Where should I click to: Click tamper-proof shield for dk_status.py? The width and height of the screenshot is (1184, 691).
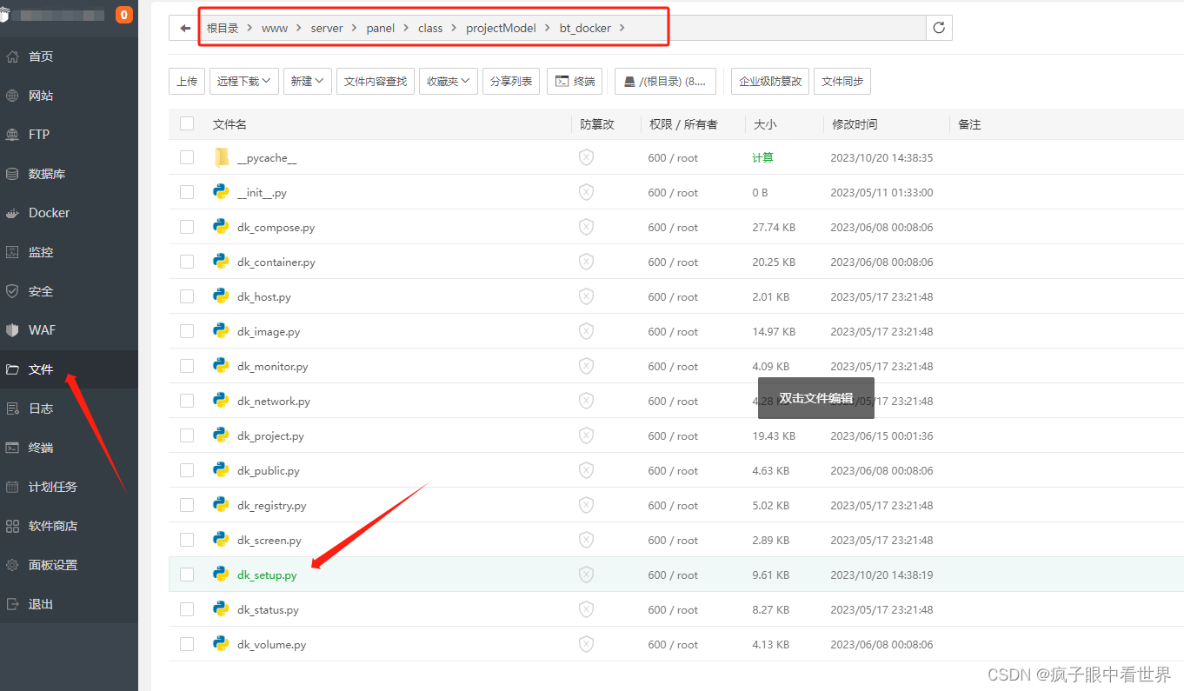click(x=586, y=609)
